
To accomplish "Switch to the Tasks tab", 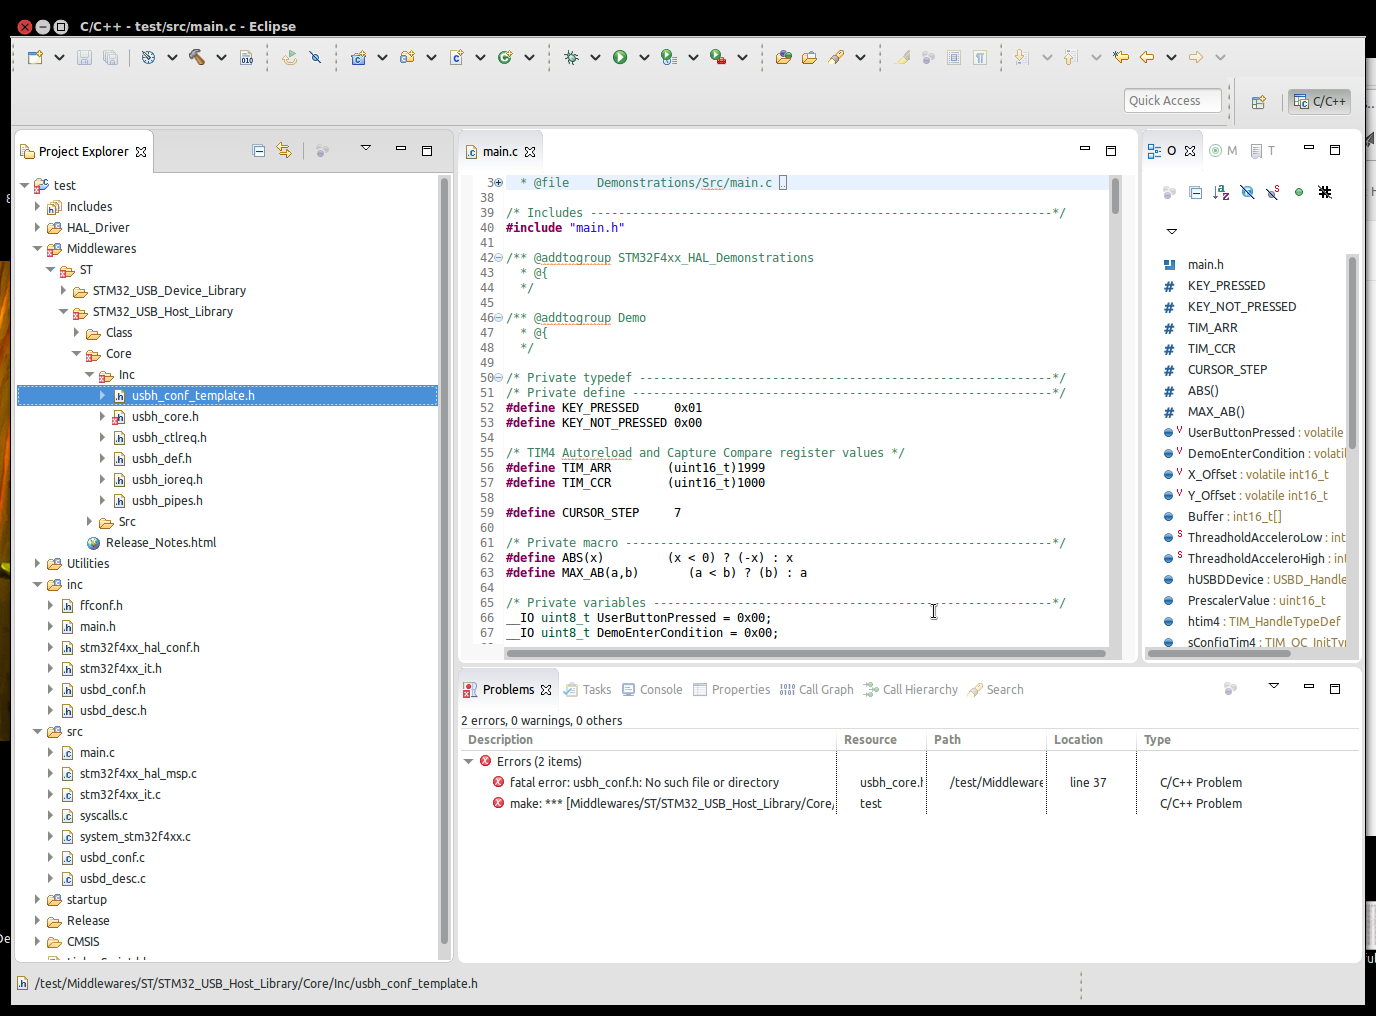I will [587, 690].
